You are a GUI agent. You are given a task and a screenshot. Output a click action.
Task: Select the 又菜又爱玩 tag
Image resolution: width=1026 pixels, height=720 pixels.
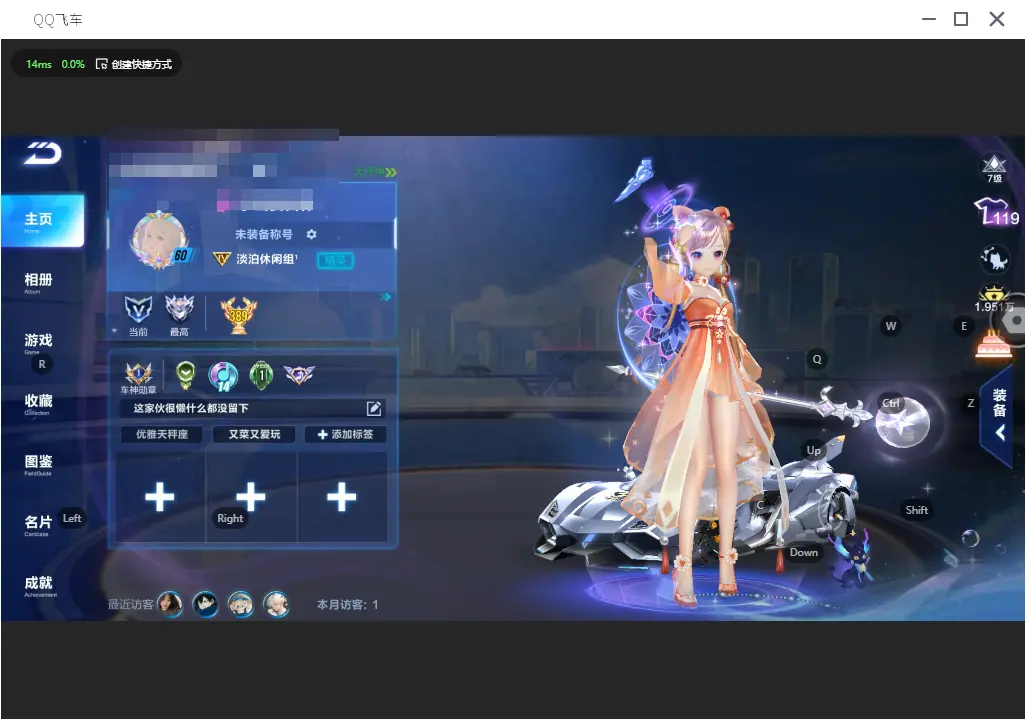(x=255, y=434)
